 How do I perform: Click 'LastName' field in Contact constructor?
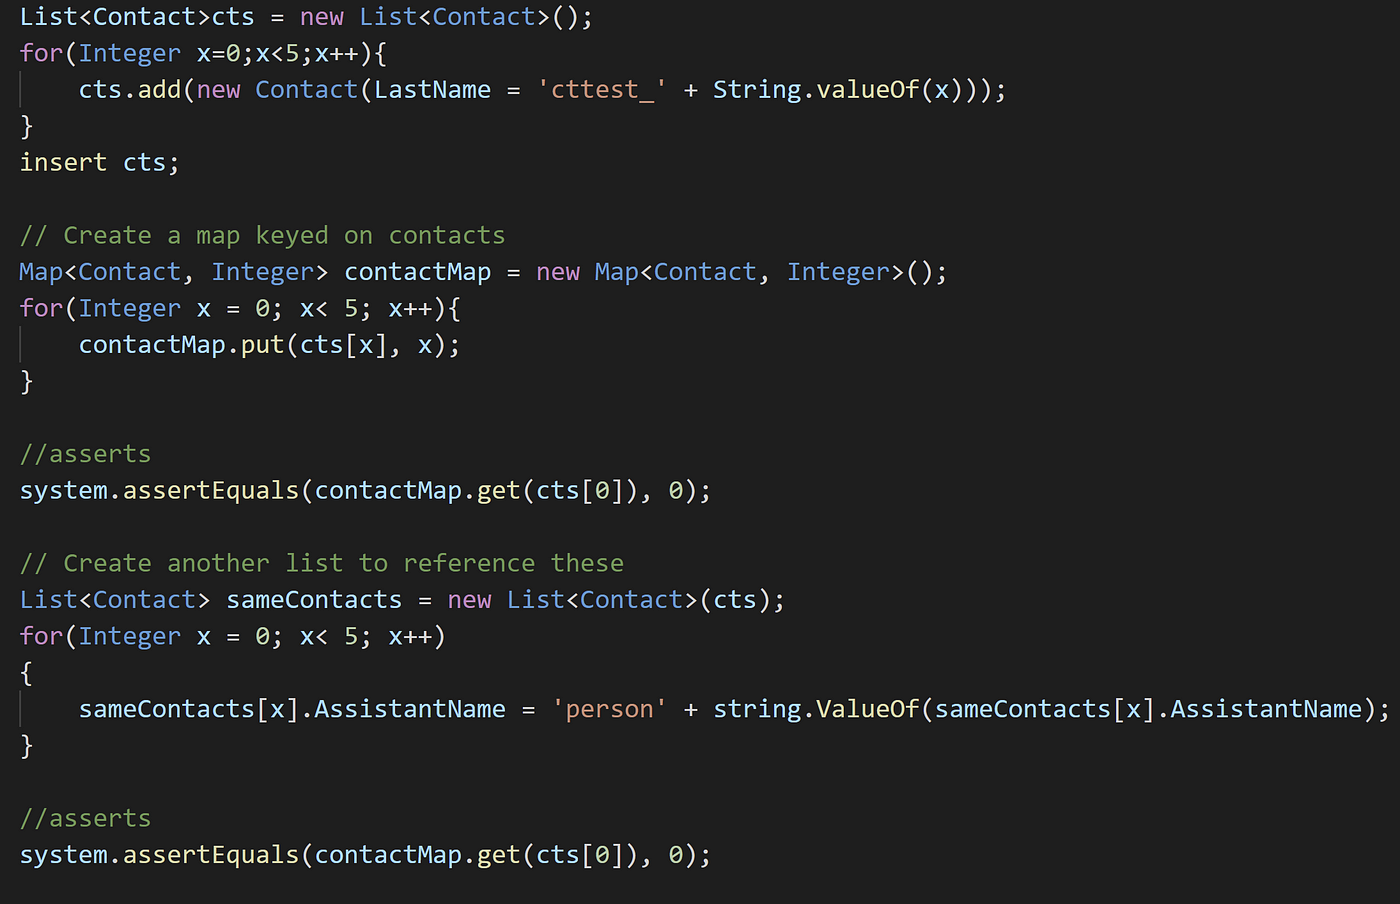click(x=433, y=90)
